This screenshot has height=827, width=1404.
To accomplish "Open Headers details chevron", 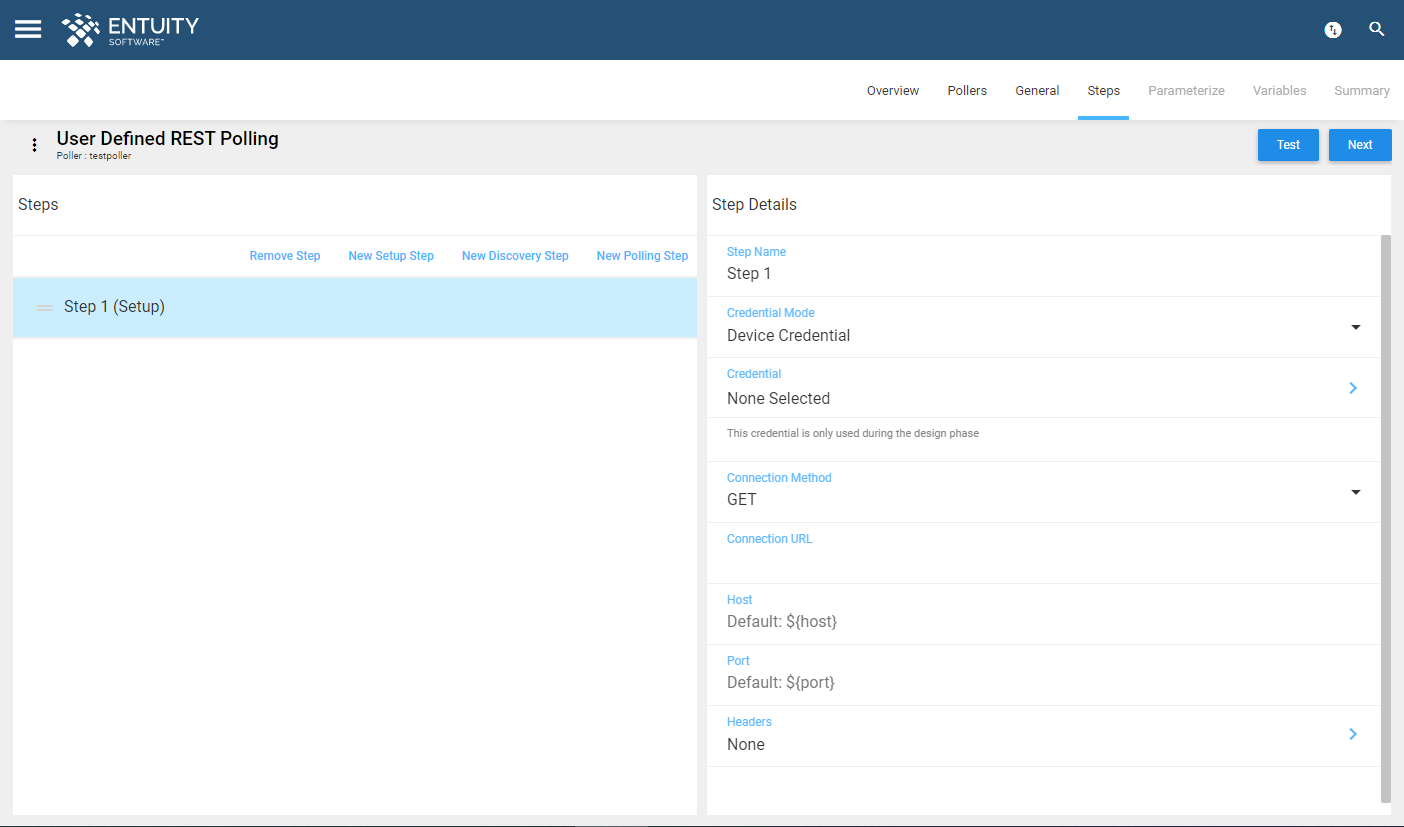I will (1353, 734).
